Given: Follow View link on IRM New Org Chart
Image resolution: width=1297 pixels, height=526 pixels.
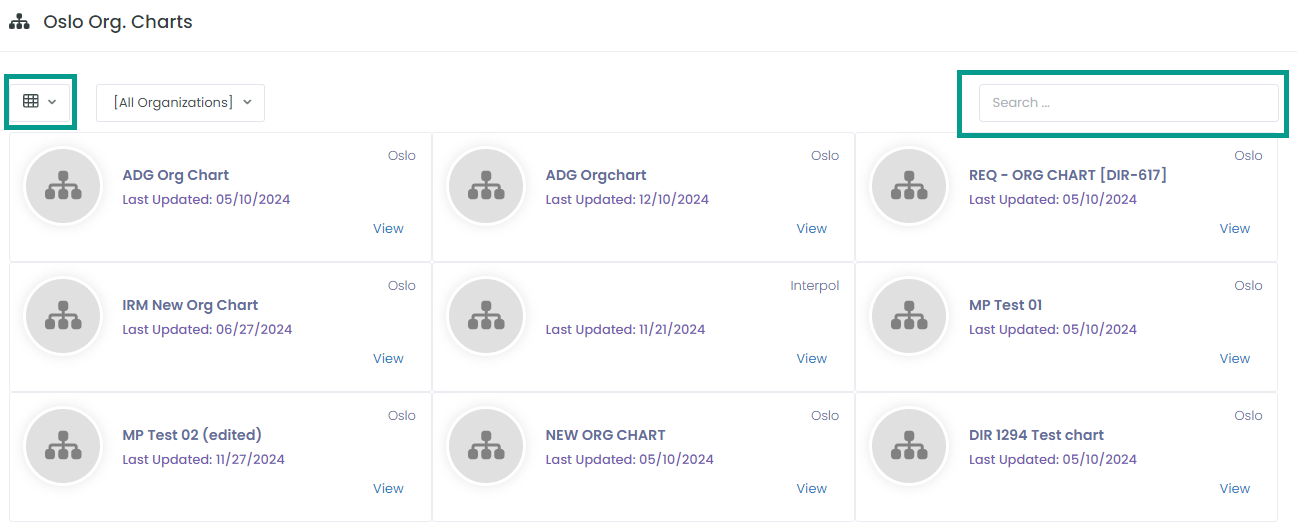Looking at the screenshot, I should coord(388,359).
